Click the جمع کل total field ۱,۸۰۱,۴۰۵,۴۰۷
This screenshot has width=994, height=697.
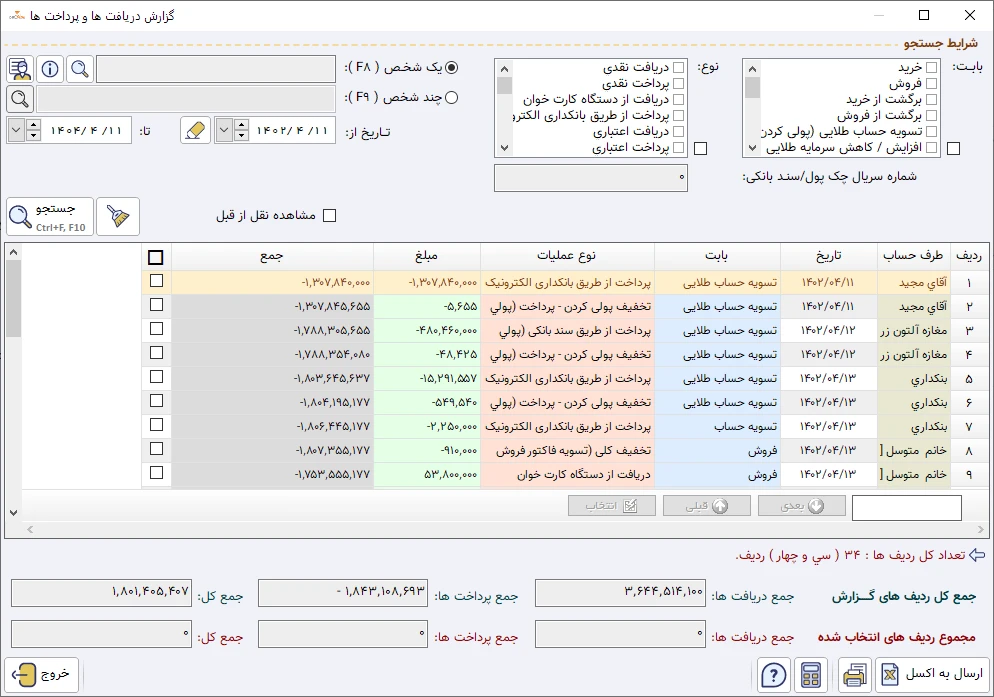tap(101, 593)
